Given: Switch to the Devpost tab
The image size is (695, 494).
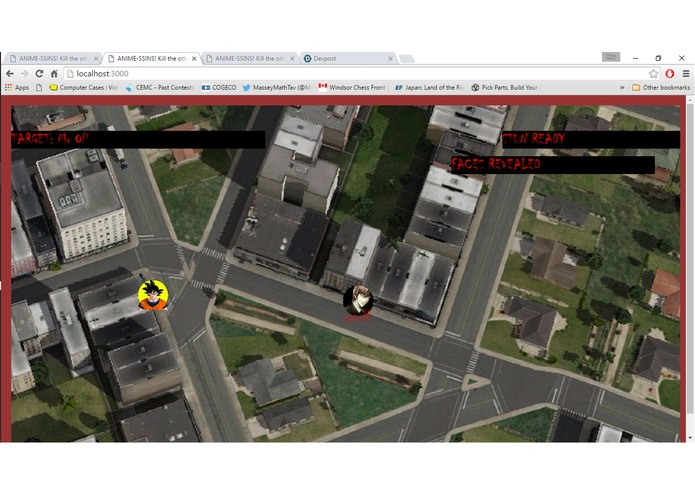Looking at the screenshot, I should [348, 58].
